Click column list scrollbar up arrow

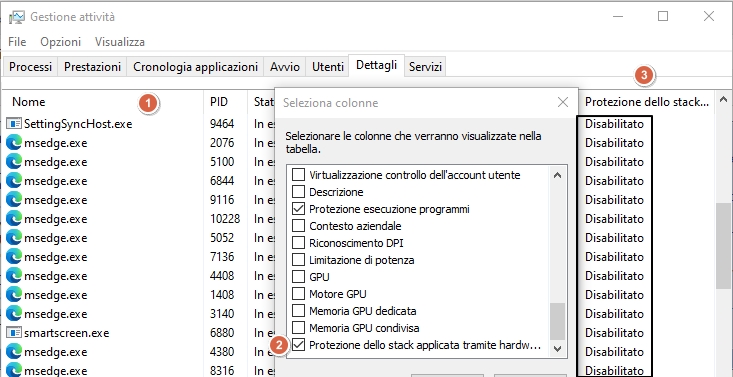pos(557,175)
